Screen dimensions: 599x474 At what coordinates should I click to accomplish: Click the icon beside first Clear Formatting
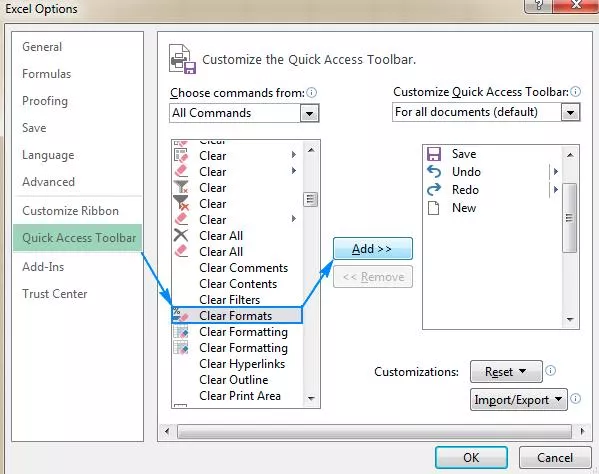[181, 332]
